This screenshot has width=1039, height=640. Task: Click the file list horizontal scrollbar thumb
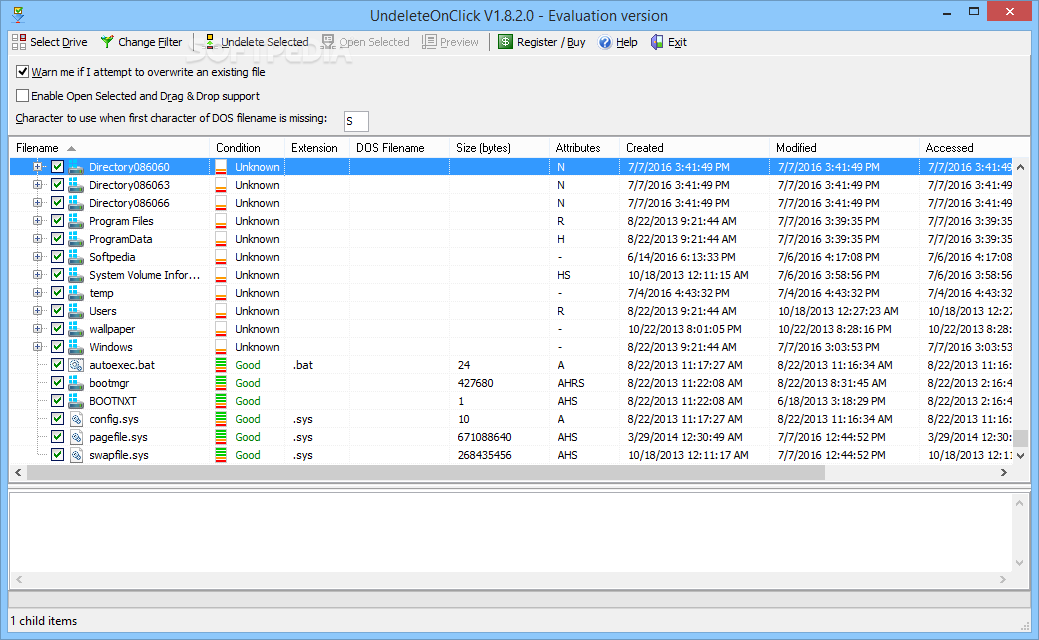click(x=425, y=472)
